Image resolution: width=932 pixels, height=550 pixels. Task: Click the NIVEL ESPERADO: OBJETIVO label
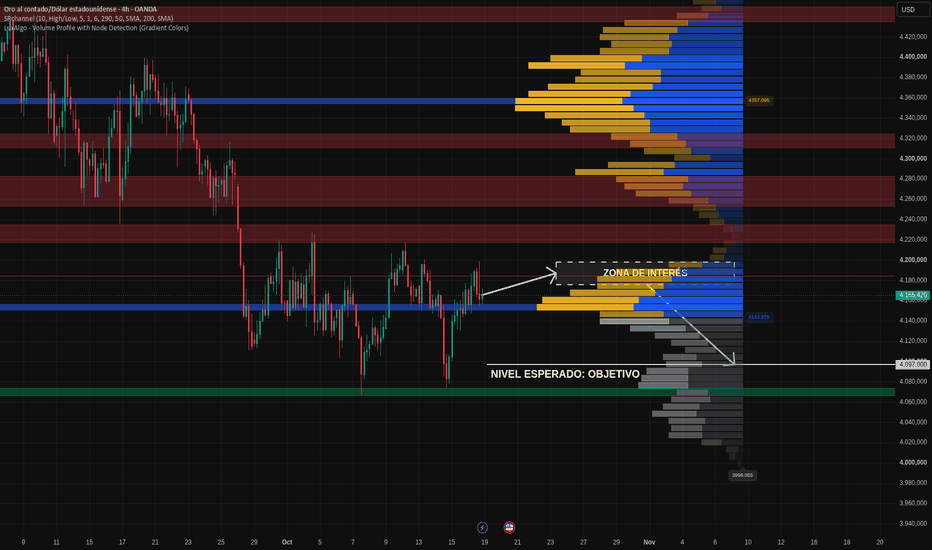coord(565,374)
